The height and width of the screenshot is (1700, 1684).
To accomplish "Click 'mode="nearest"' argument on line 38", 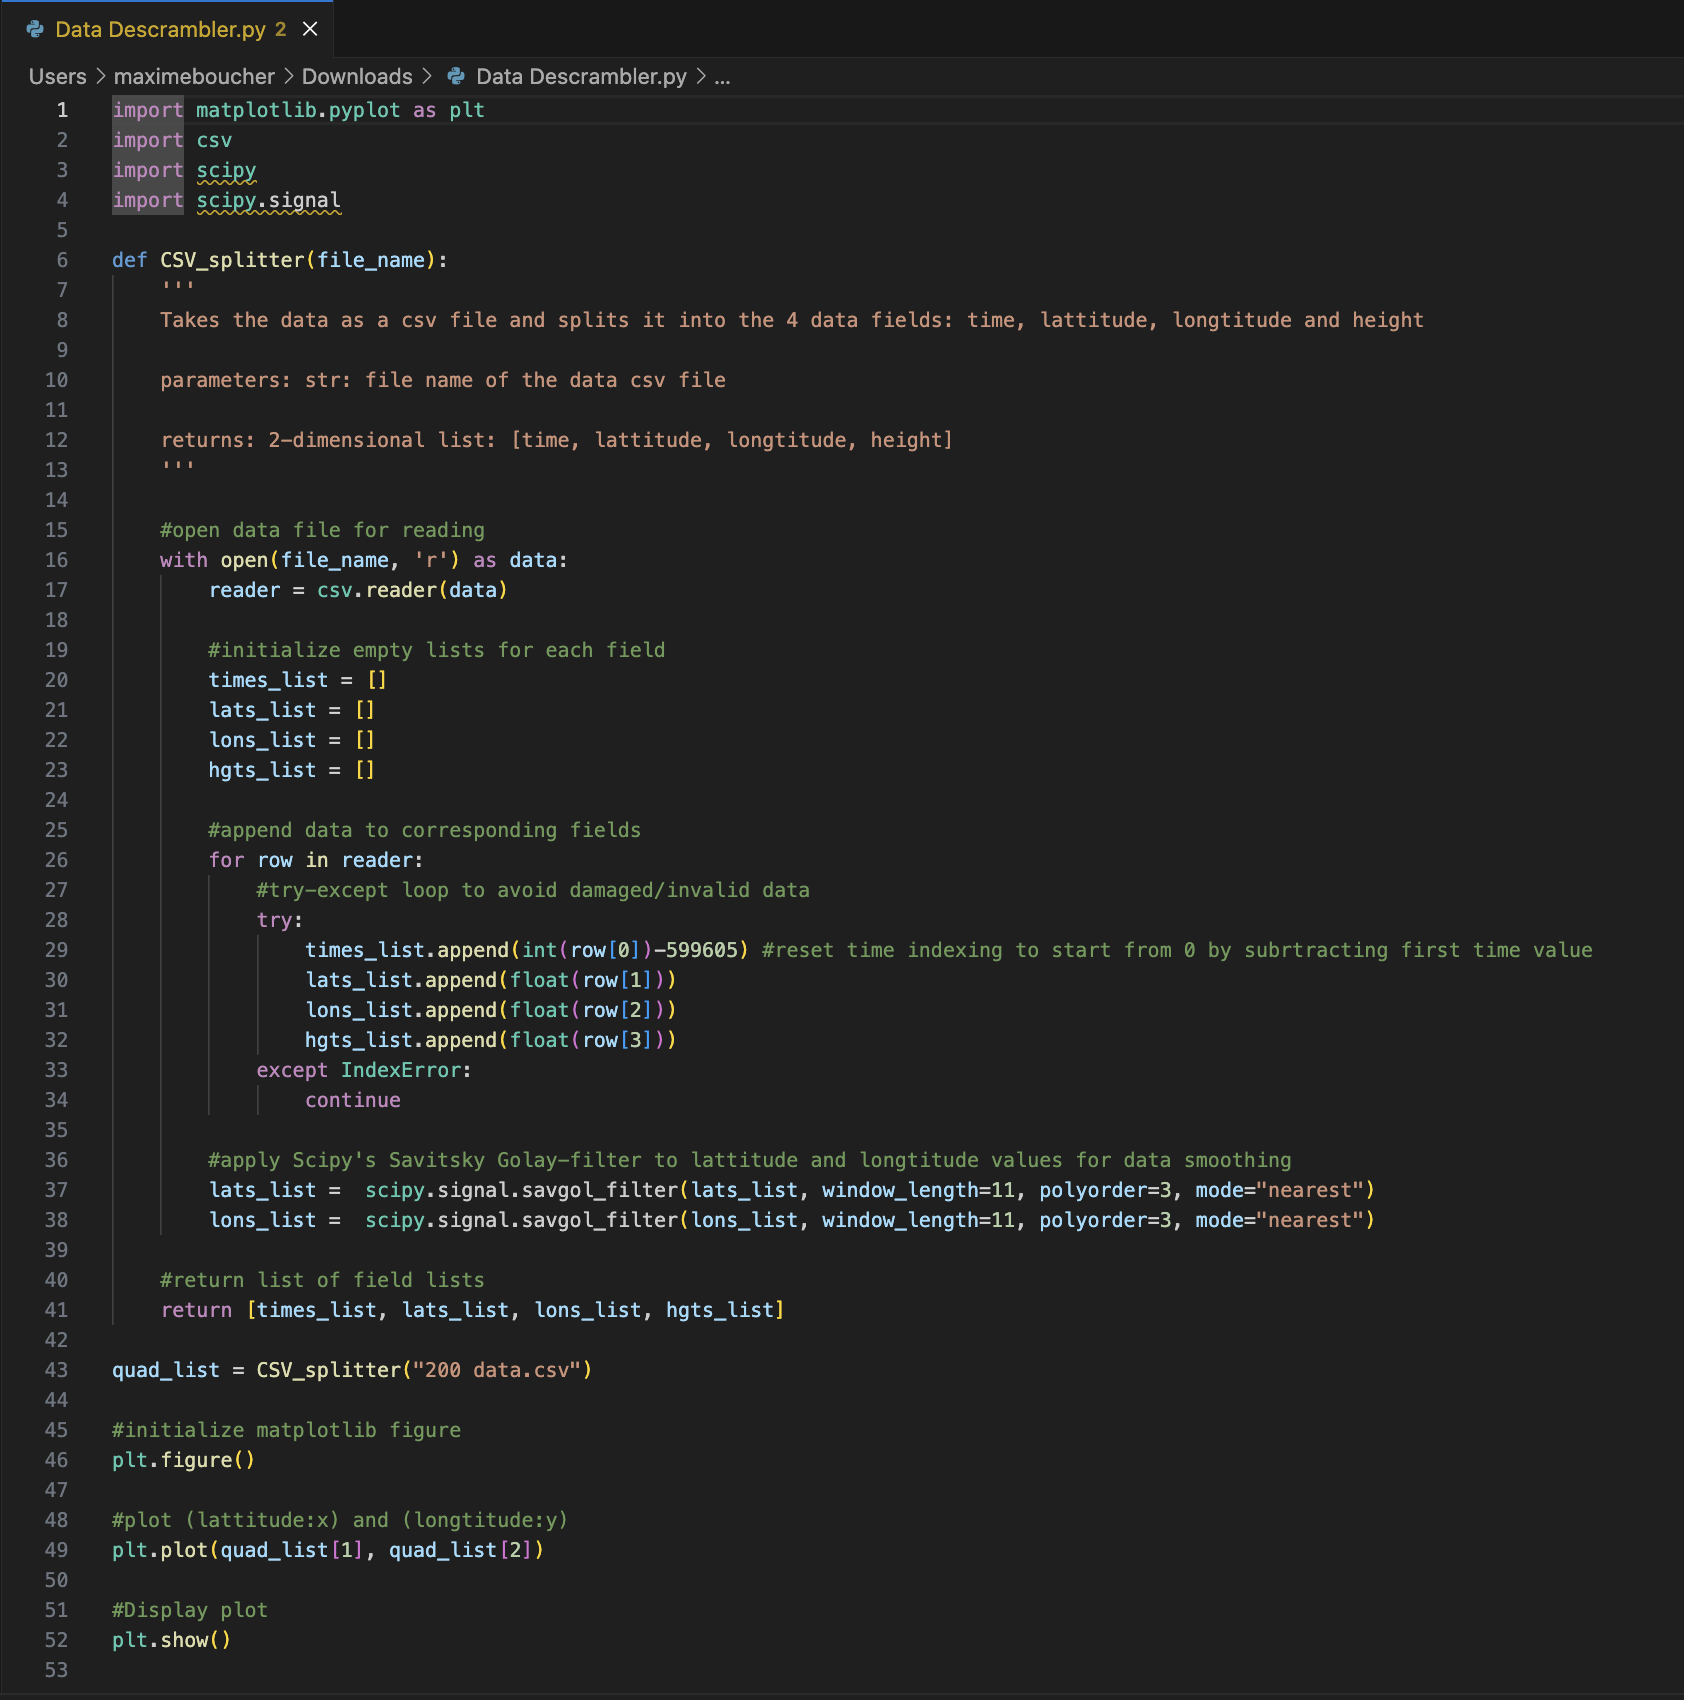I will pos(1279,1220).
